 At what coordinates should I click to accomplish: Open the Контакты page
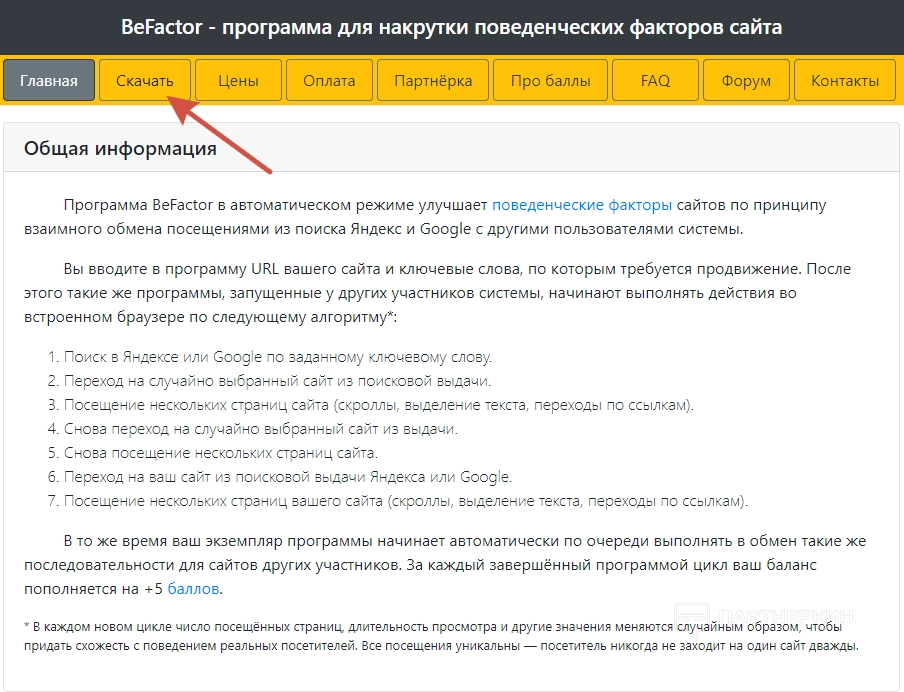[x=845, y=80]
